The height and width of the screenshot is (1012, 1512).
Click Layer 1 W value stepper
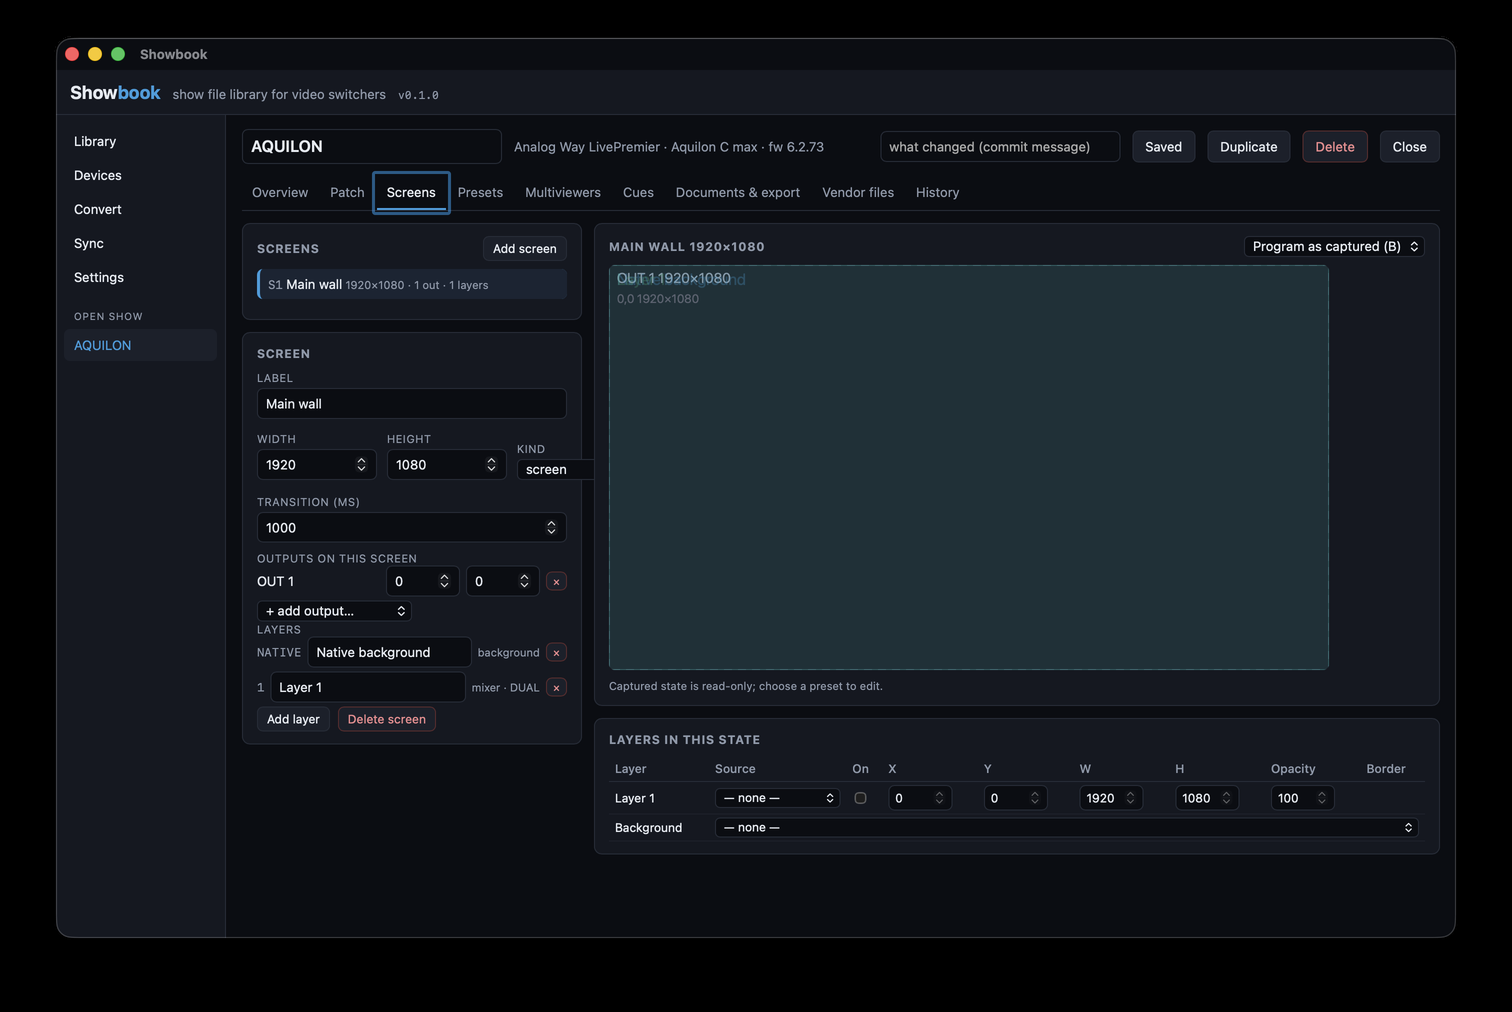click(x=1130, y=798)
